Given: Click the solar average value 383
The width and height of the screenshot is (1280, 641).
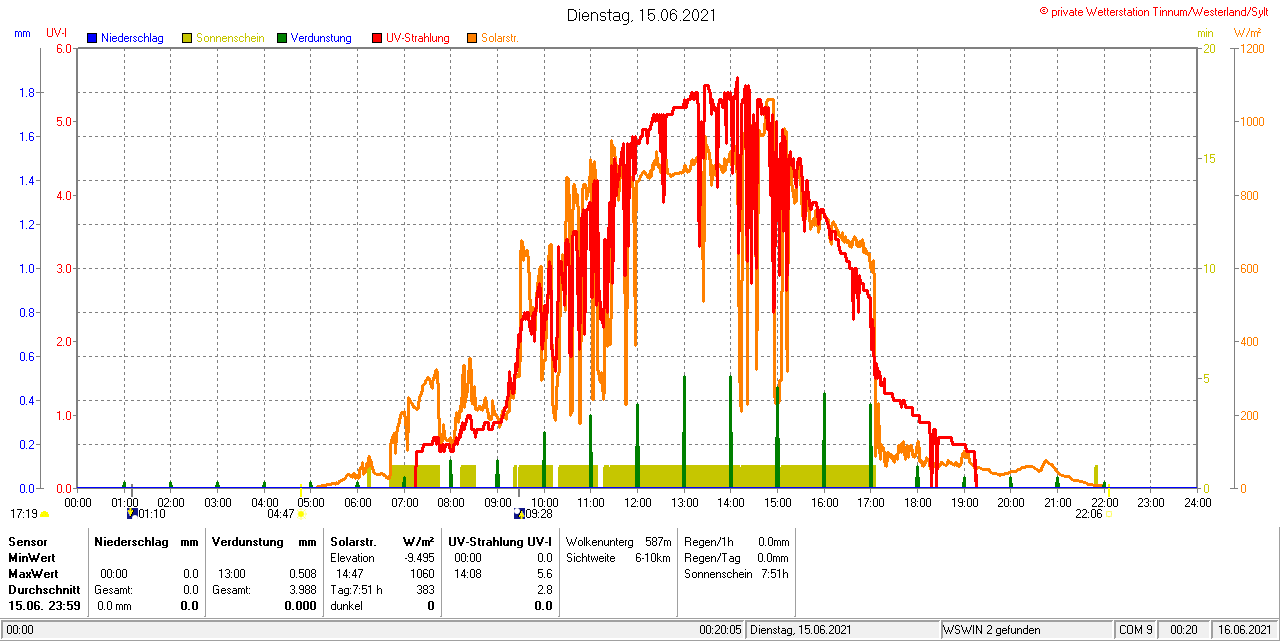Looking at the screenshot, I should (x=426, y=589).
